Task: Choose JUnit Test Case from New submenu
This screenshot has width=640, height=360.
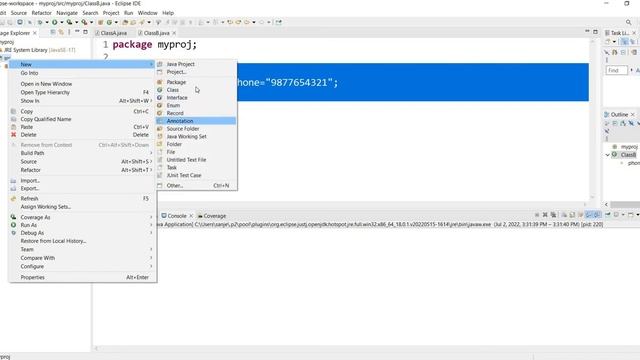Action: 196,175
